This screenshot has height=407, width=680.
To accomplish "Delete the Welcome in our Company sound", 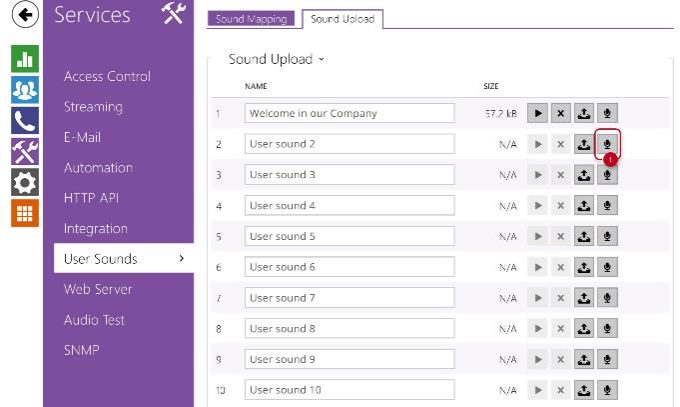I will (x=560, y=114).
